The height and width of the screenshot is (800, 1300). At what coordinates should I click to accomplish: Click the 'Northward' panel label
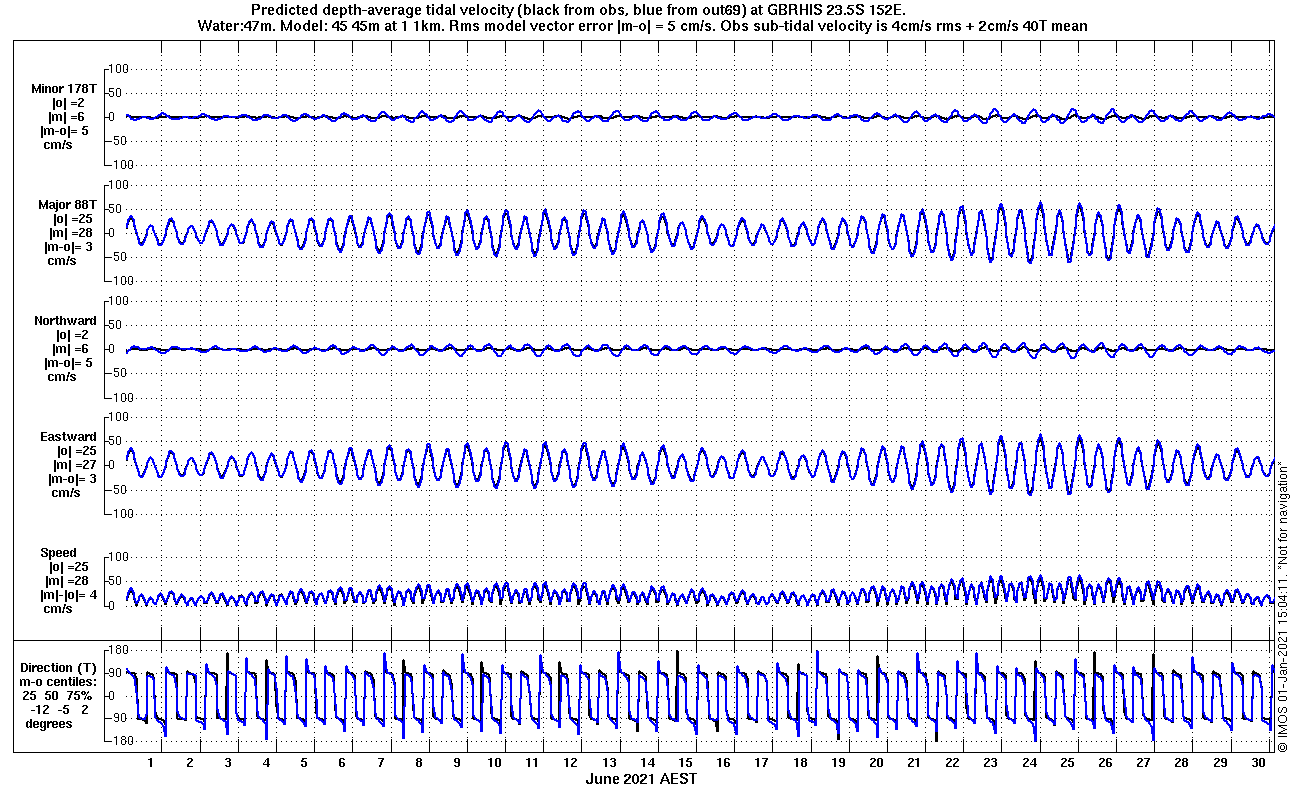click(65, 321)
